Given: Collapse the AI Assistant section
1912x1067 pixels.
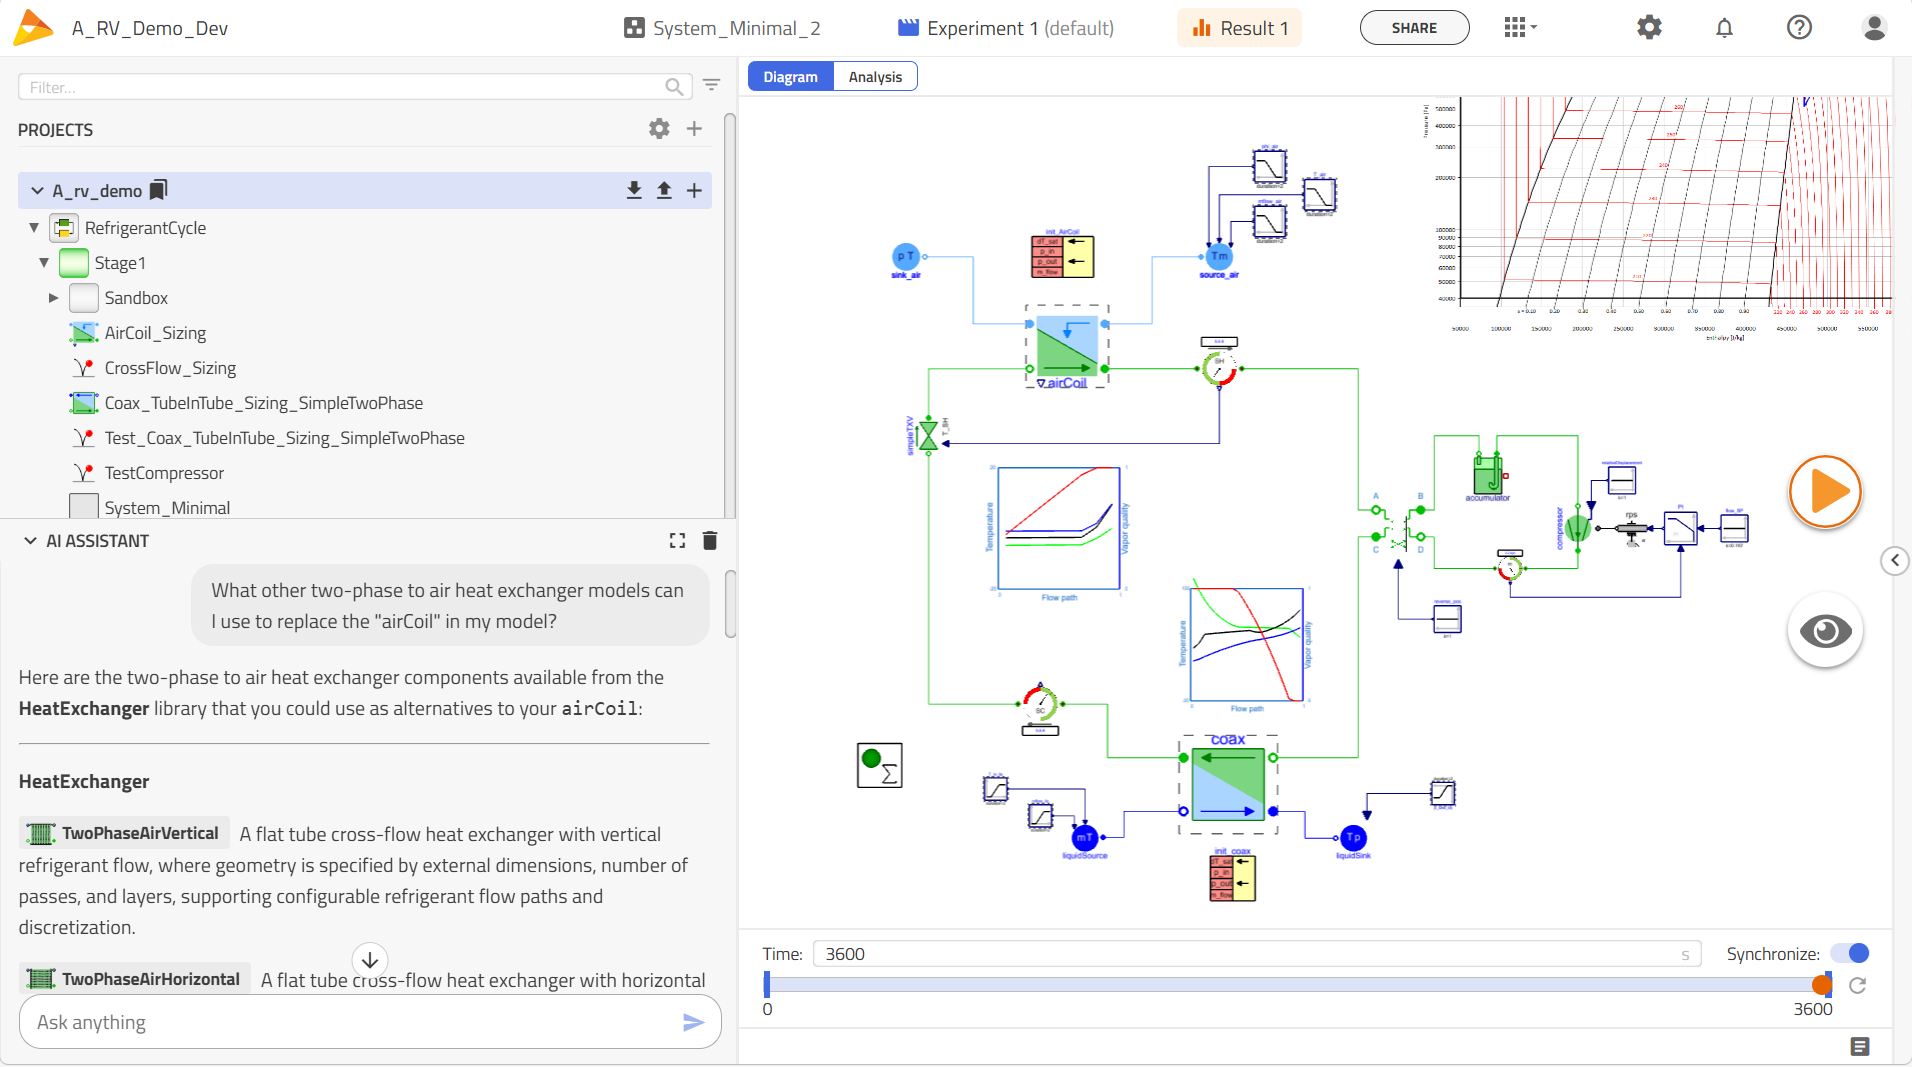Looking at the screenshot, I should [x=30, y=541].
